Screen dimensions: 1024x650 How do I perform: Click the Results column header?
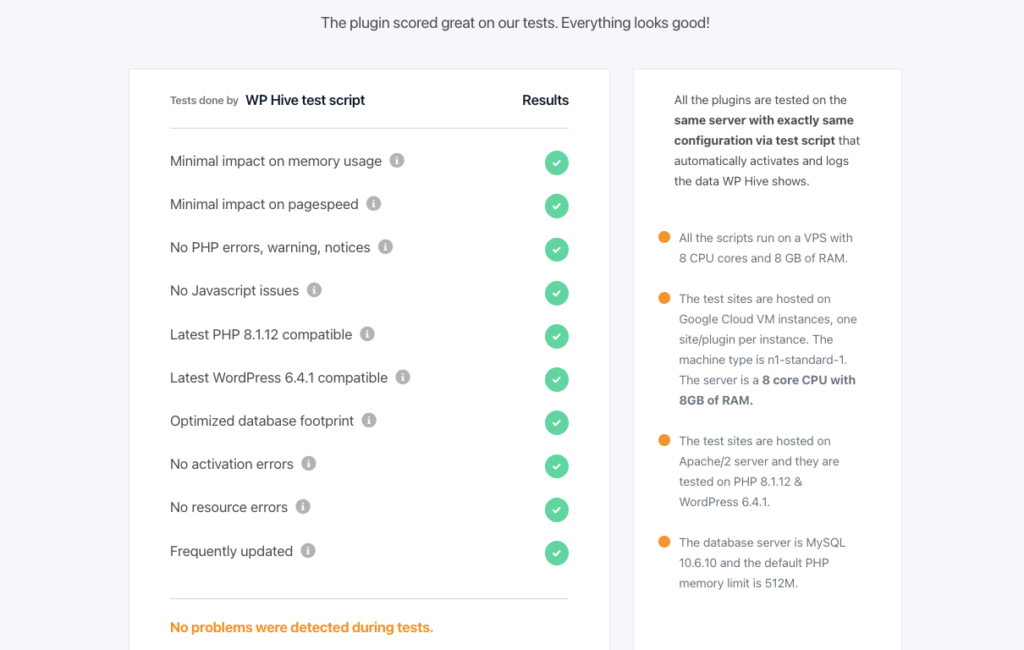[545, 100]
